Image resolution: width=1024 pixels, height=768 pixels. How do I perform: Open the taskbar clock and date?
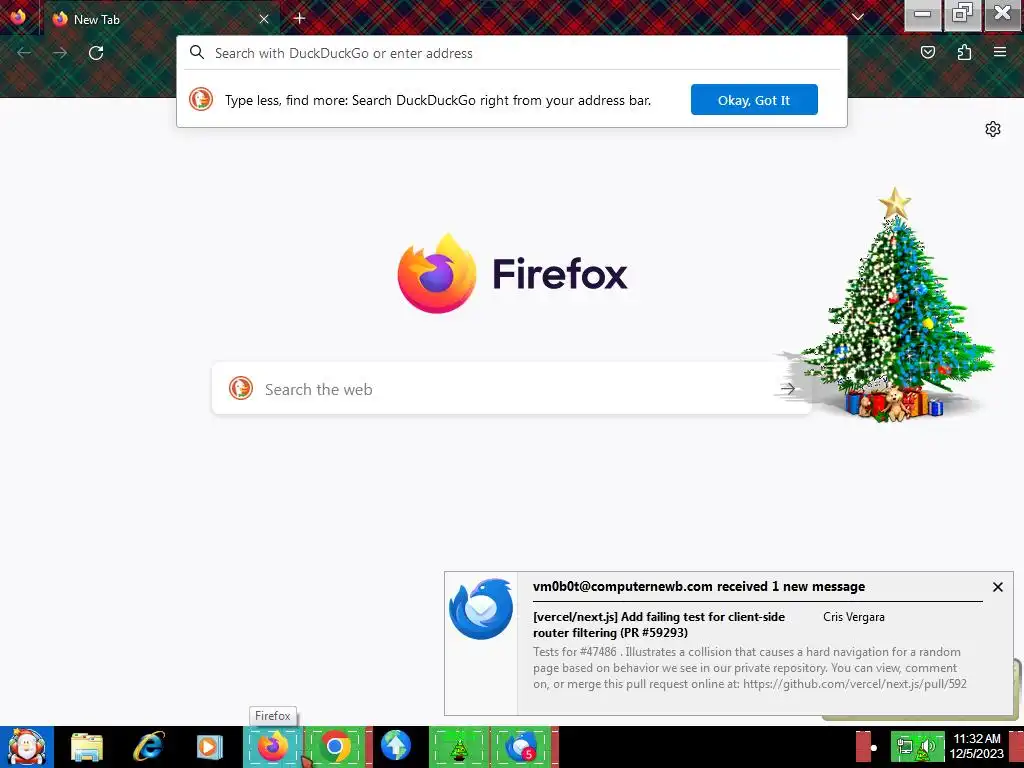pyautogui.click(x=977, y=746)
